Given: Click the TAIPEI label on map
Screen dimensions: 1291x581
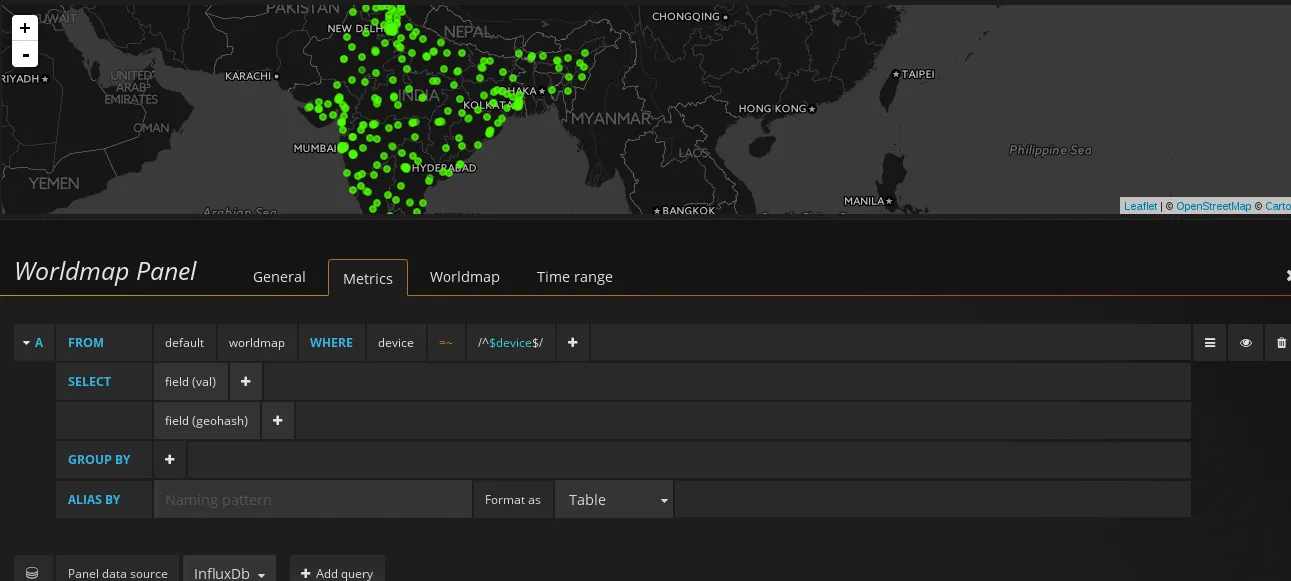Looking at the screenshot, I should (917, 74).
